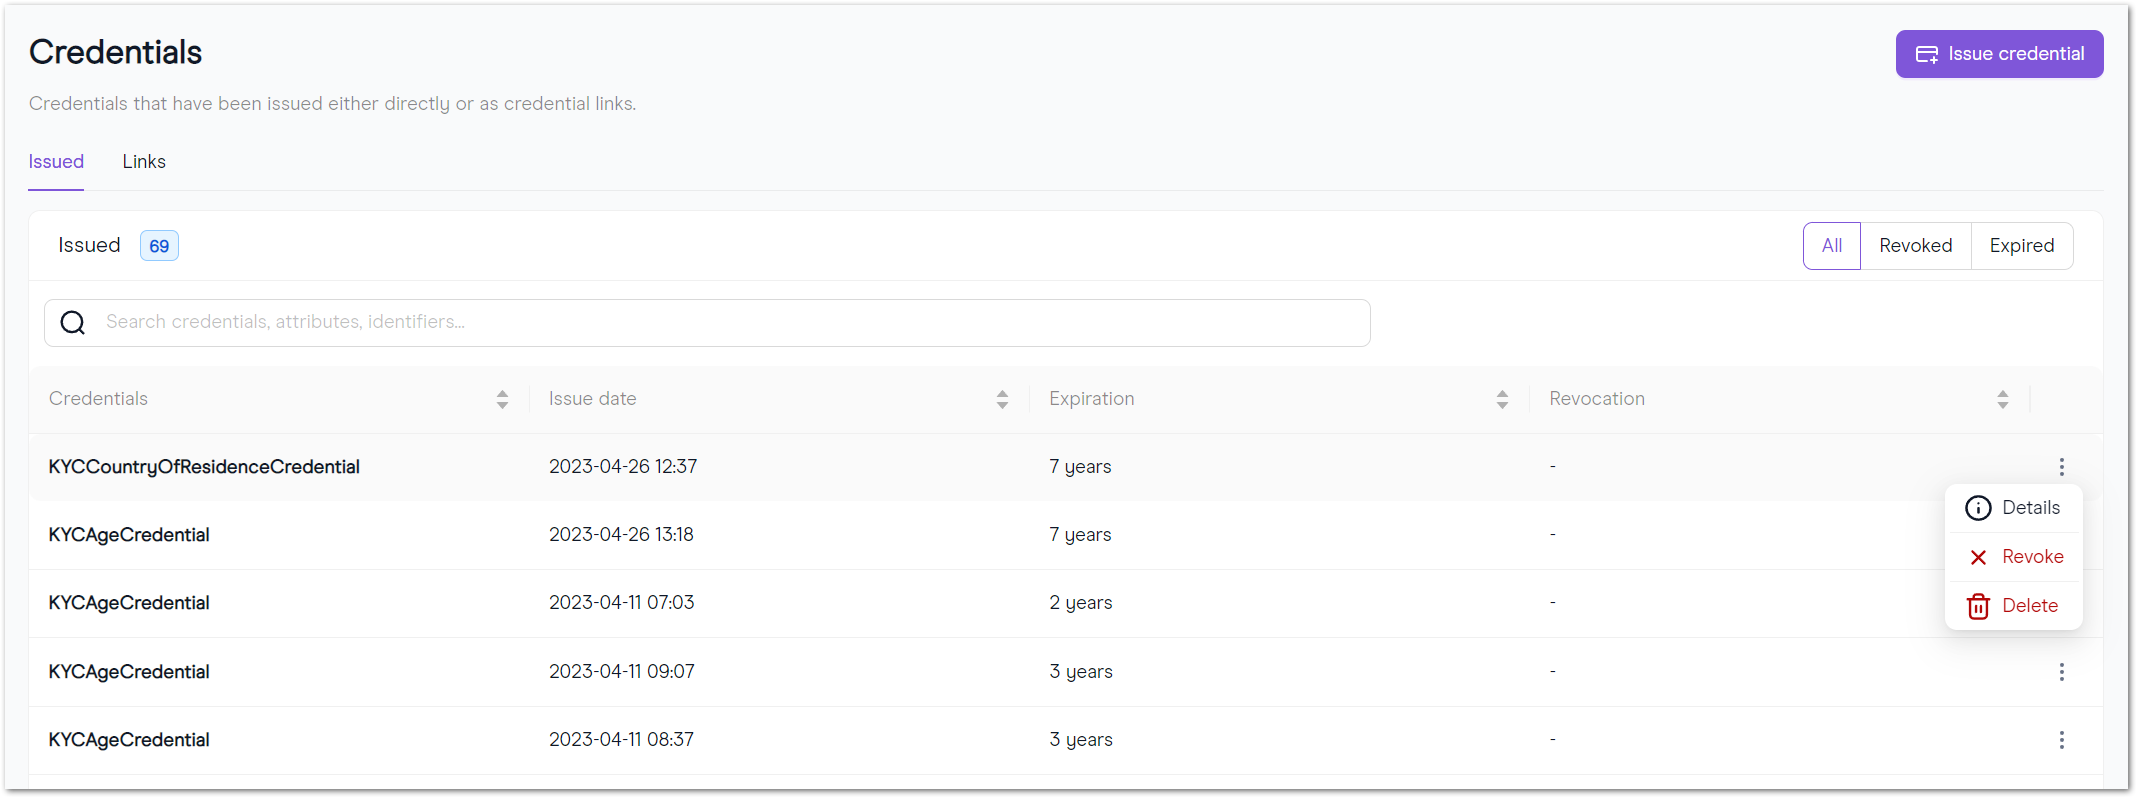Filter list to Expired credentials
The width and height of the screenshot is (2137, 798).
click(x=2021, y=246)
